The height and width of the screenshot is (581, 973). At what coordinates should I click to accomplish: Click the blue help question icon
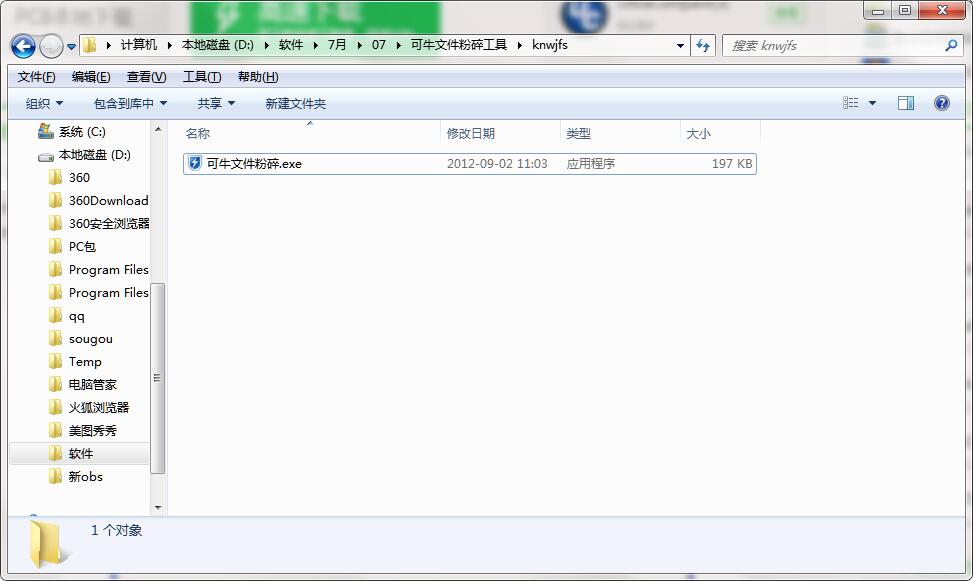point(941,103)
